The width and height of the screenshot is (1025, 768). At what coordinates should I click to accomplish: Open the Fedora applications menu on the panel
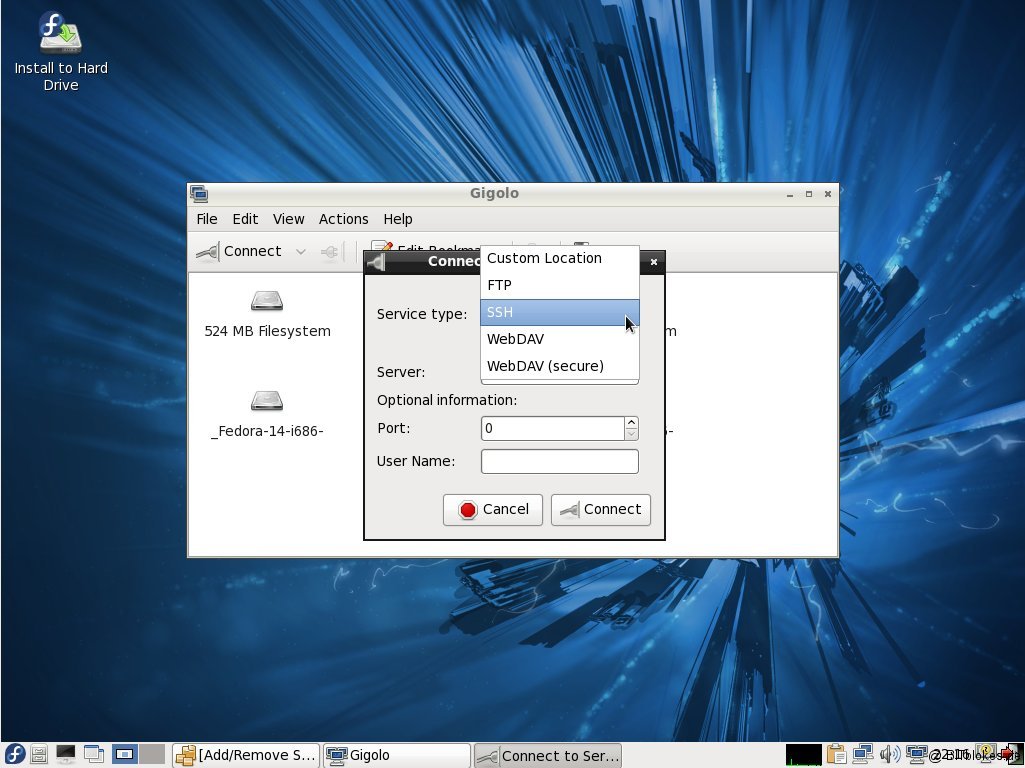click(x=14, y=754)
